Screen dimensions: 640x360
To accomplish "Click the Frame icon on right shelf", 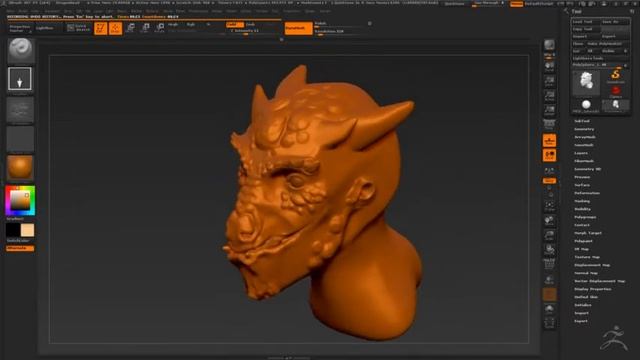I will coord(549,206).
